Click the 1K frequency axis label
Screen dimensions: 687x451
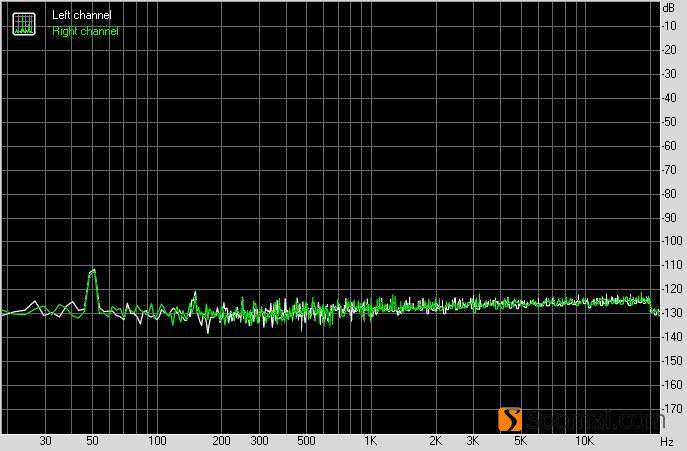(x=370, y=441)
